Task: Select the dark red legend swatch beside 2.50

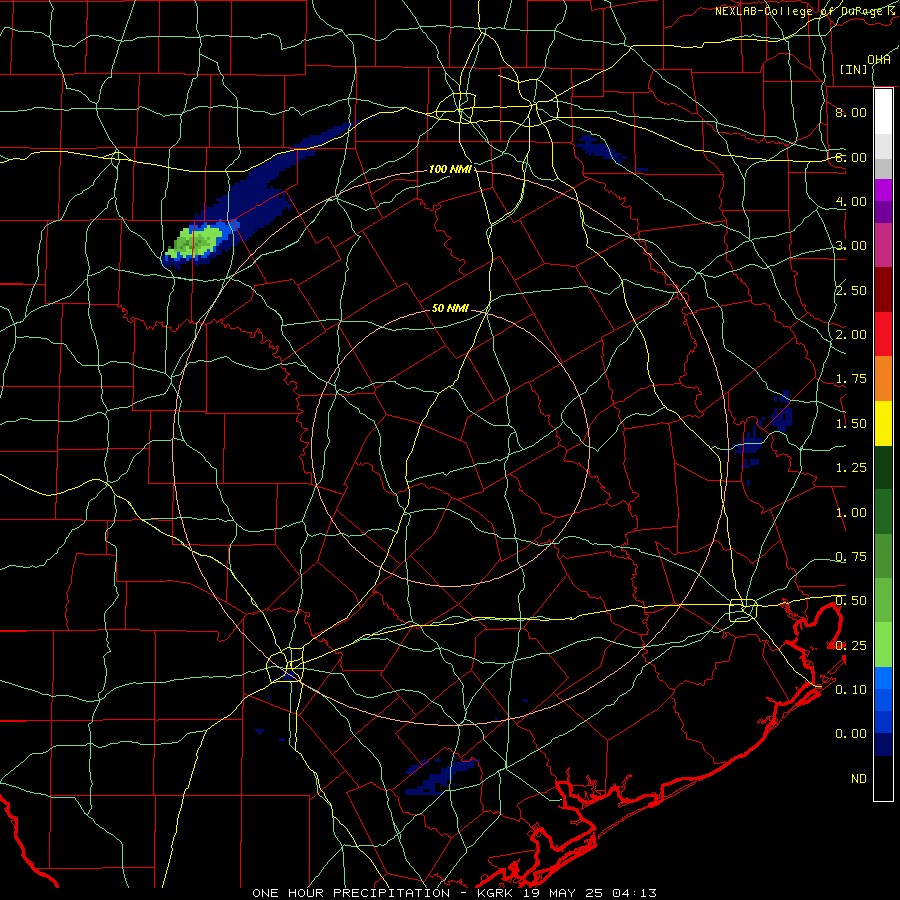Action: tap(883, 290)
